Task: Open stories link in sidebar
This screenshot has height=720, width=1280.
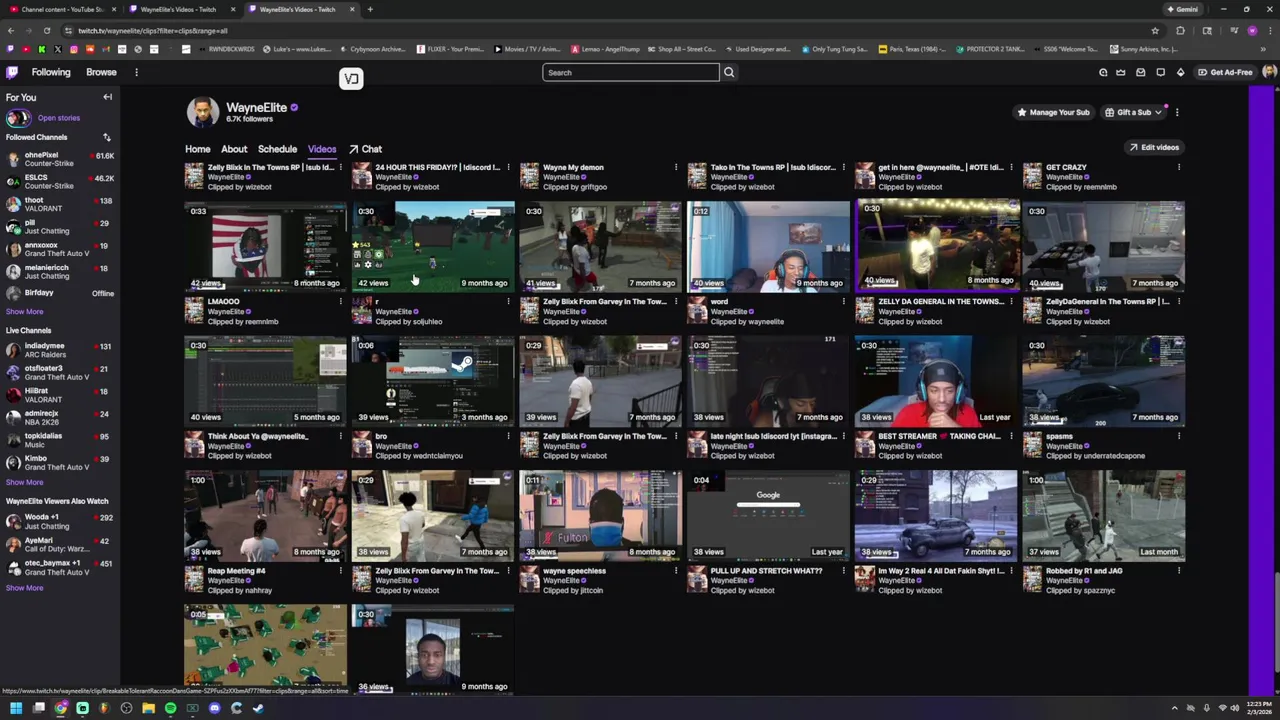Action: (58, 118)
